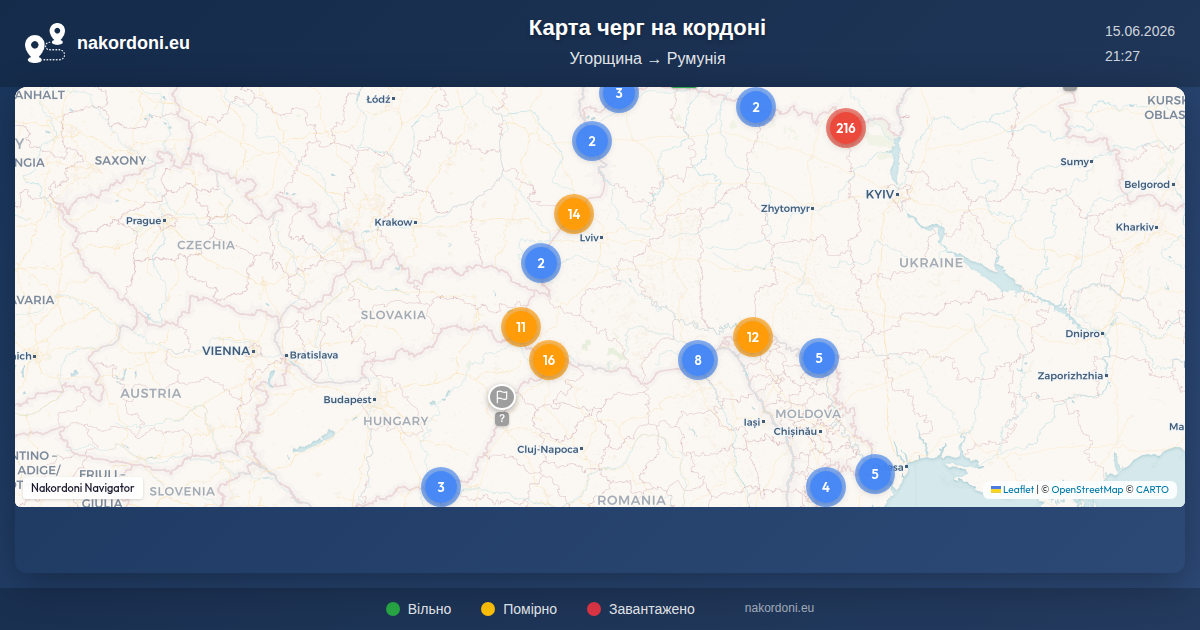This screenshot has height=630, width=1200.
Task: Select the gray flag marker near Hungary
Action: click(x=502, y=398)
